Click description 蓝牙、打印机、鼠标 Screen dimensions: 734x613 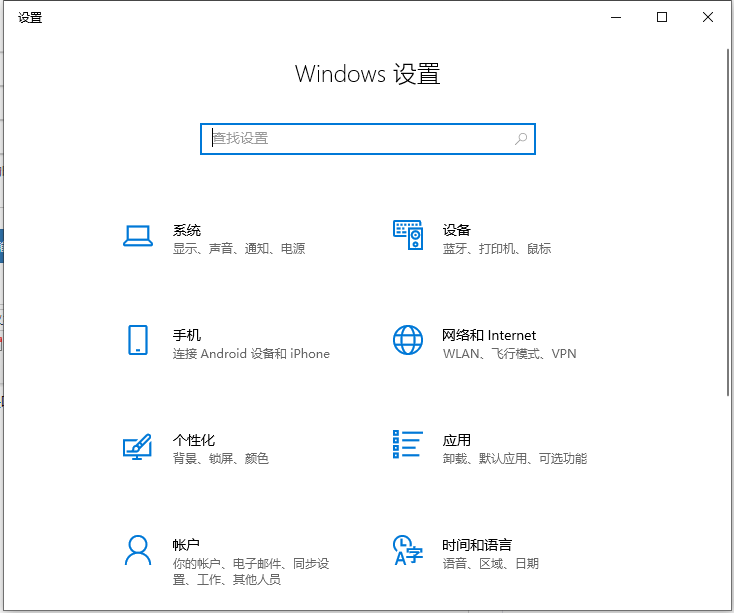[x=497, y=248]
